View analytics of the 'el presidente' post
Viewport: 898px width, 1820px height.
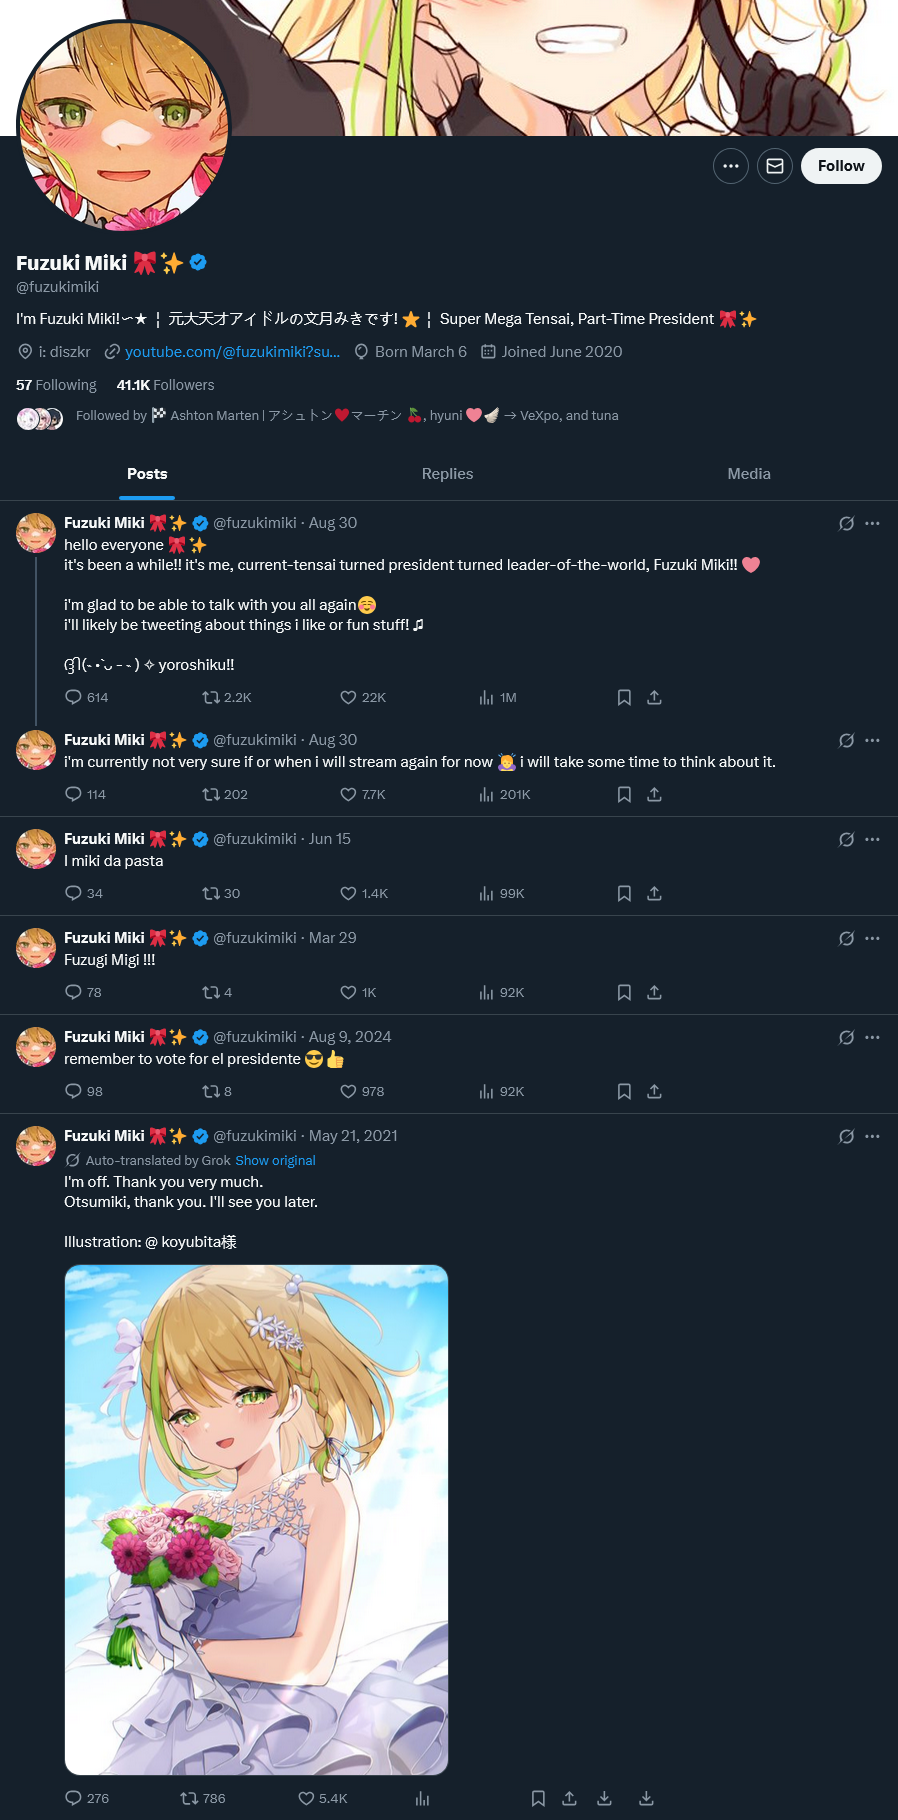[501, 1091]
